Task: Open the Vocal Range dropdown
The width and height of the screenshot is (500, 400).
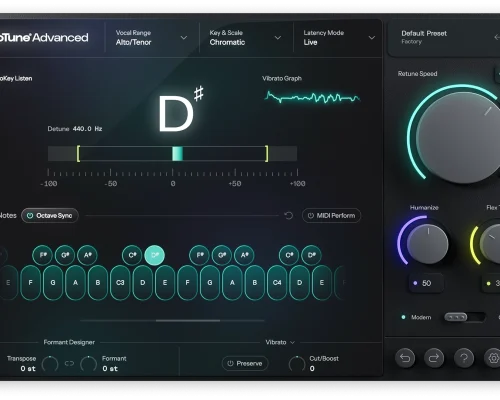Action: (152, 38)
